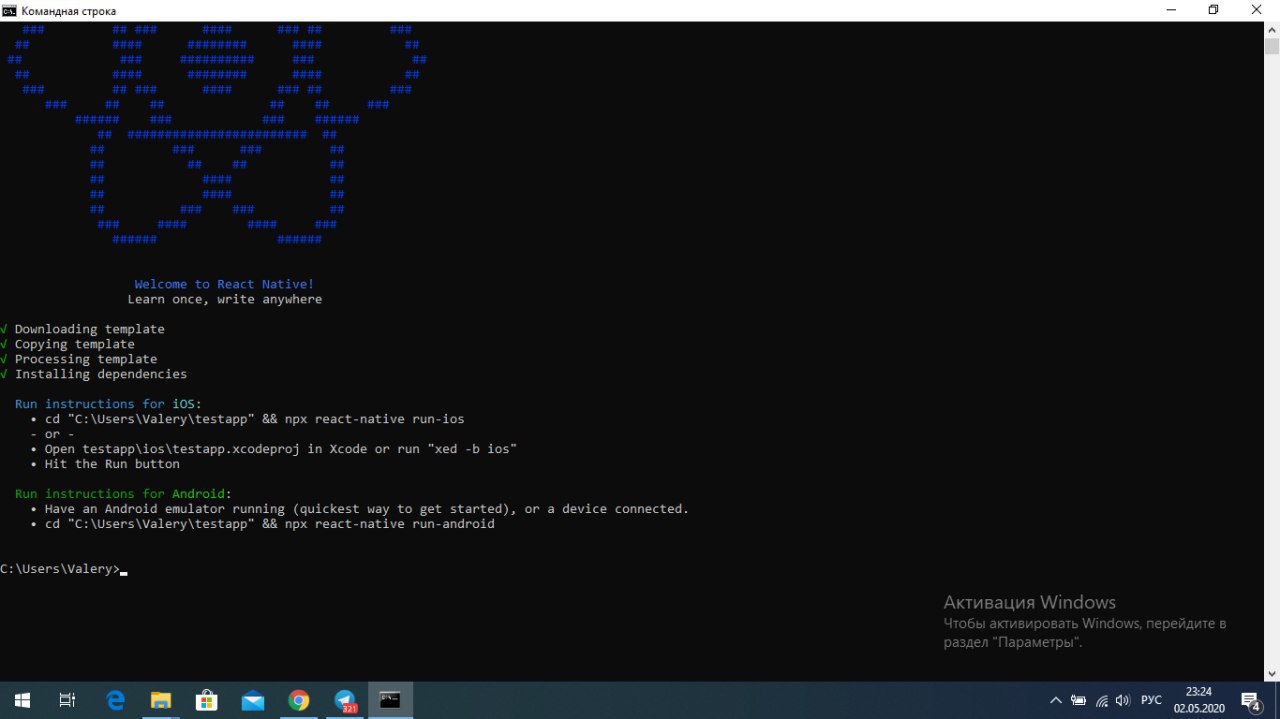Viewport: 1280px width, 719px height.
Task: Close the Command Prompt window
Action: 1258,10
